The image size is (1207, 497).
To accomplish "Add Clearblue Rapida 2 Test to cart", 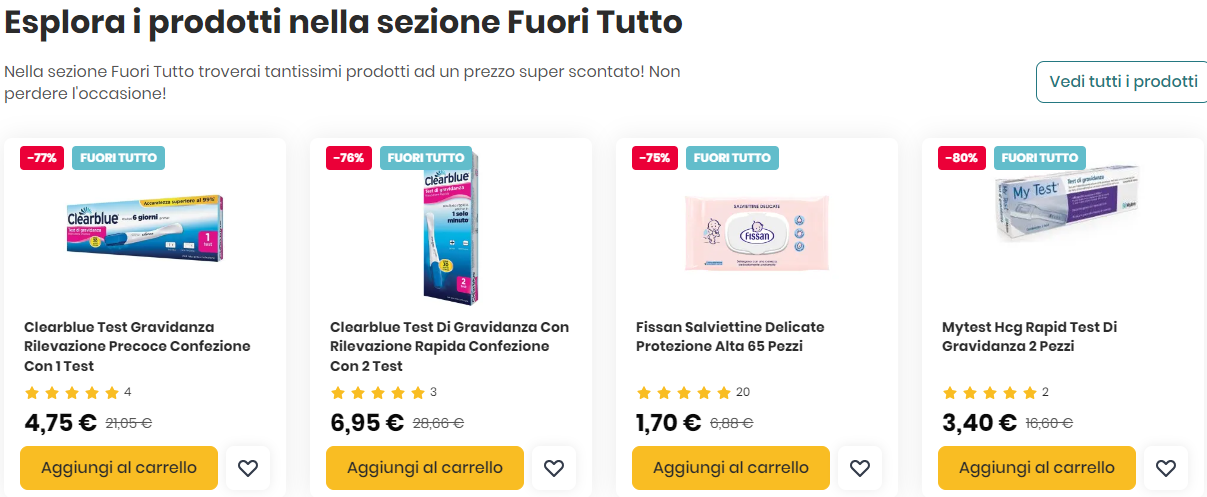I will coord(424,468).
